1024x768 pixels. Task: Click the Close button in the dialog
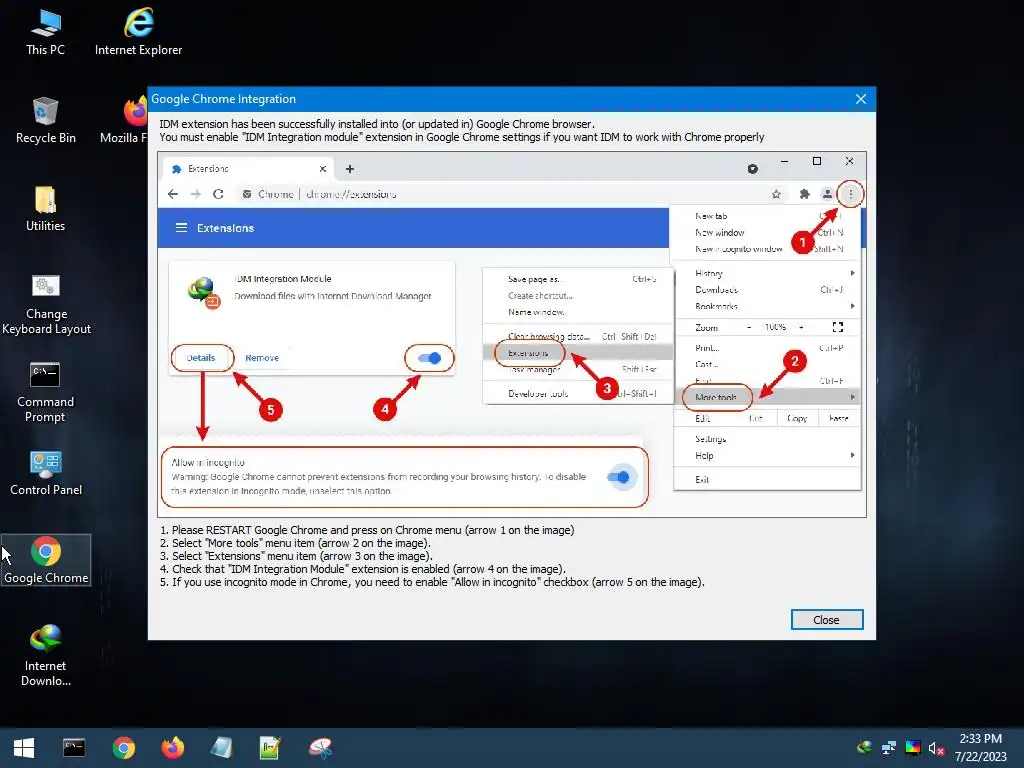coord(827,620)
